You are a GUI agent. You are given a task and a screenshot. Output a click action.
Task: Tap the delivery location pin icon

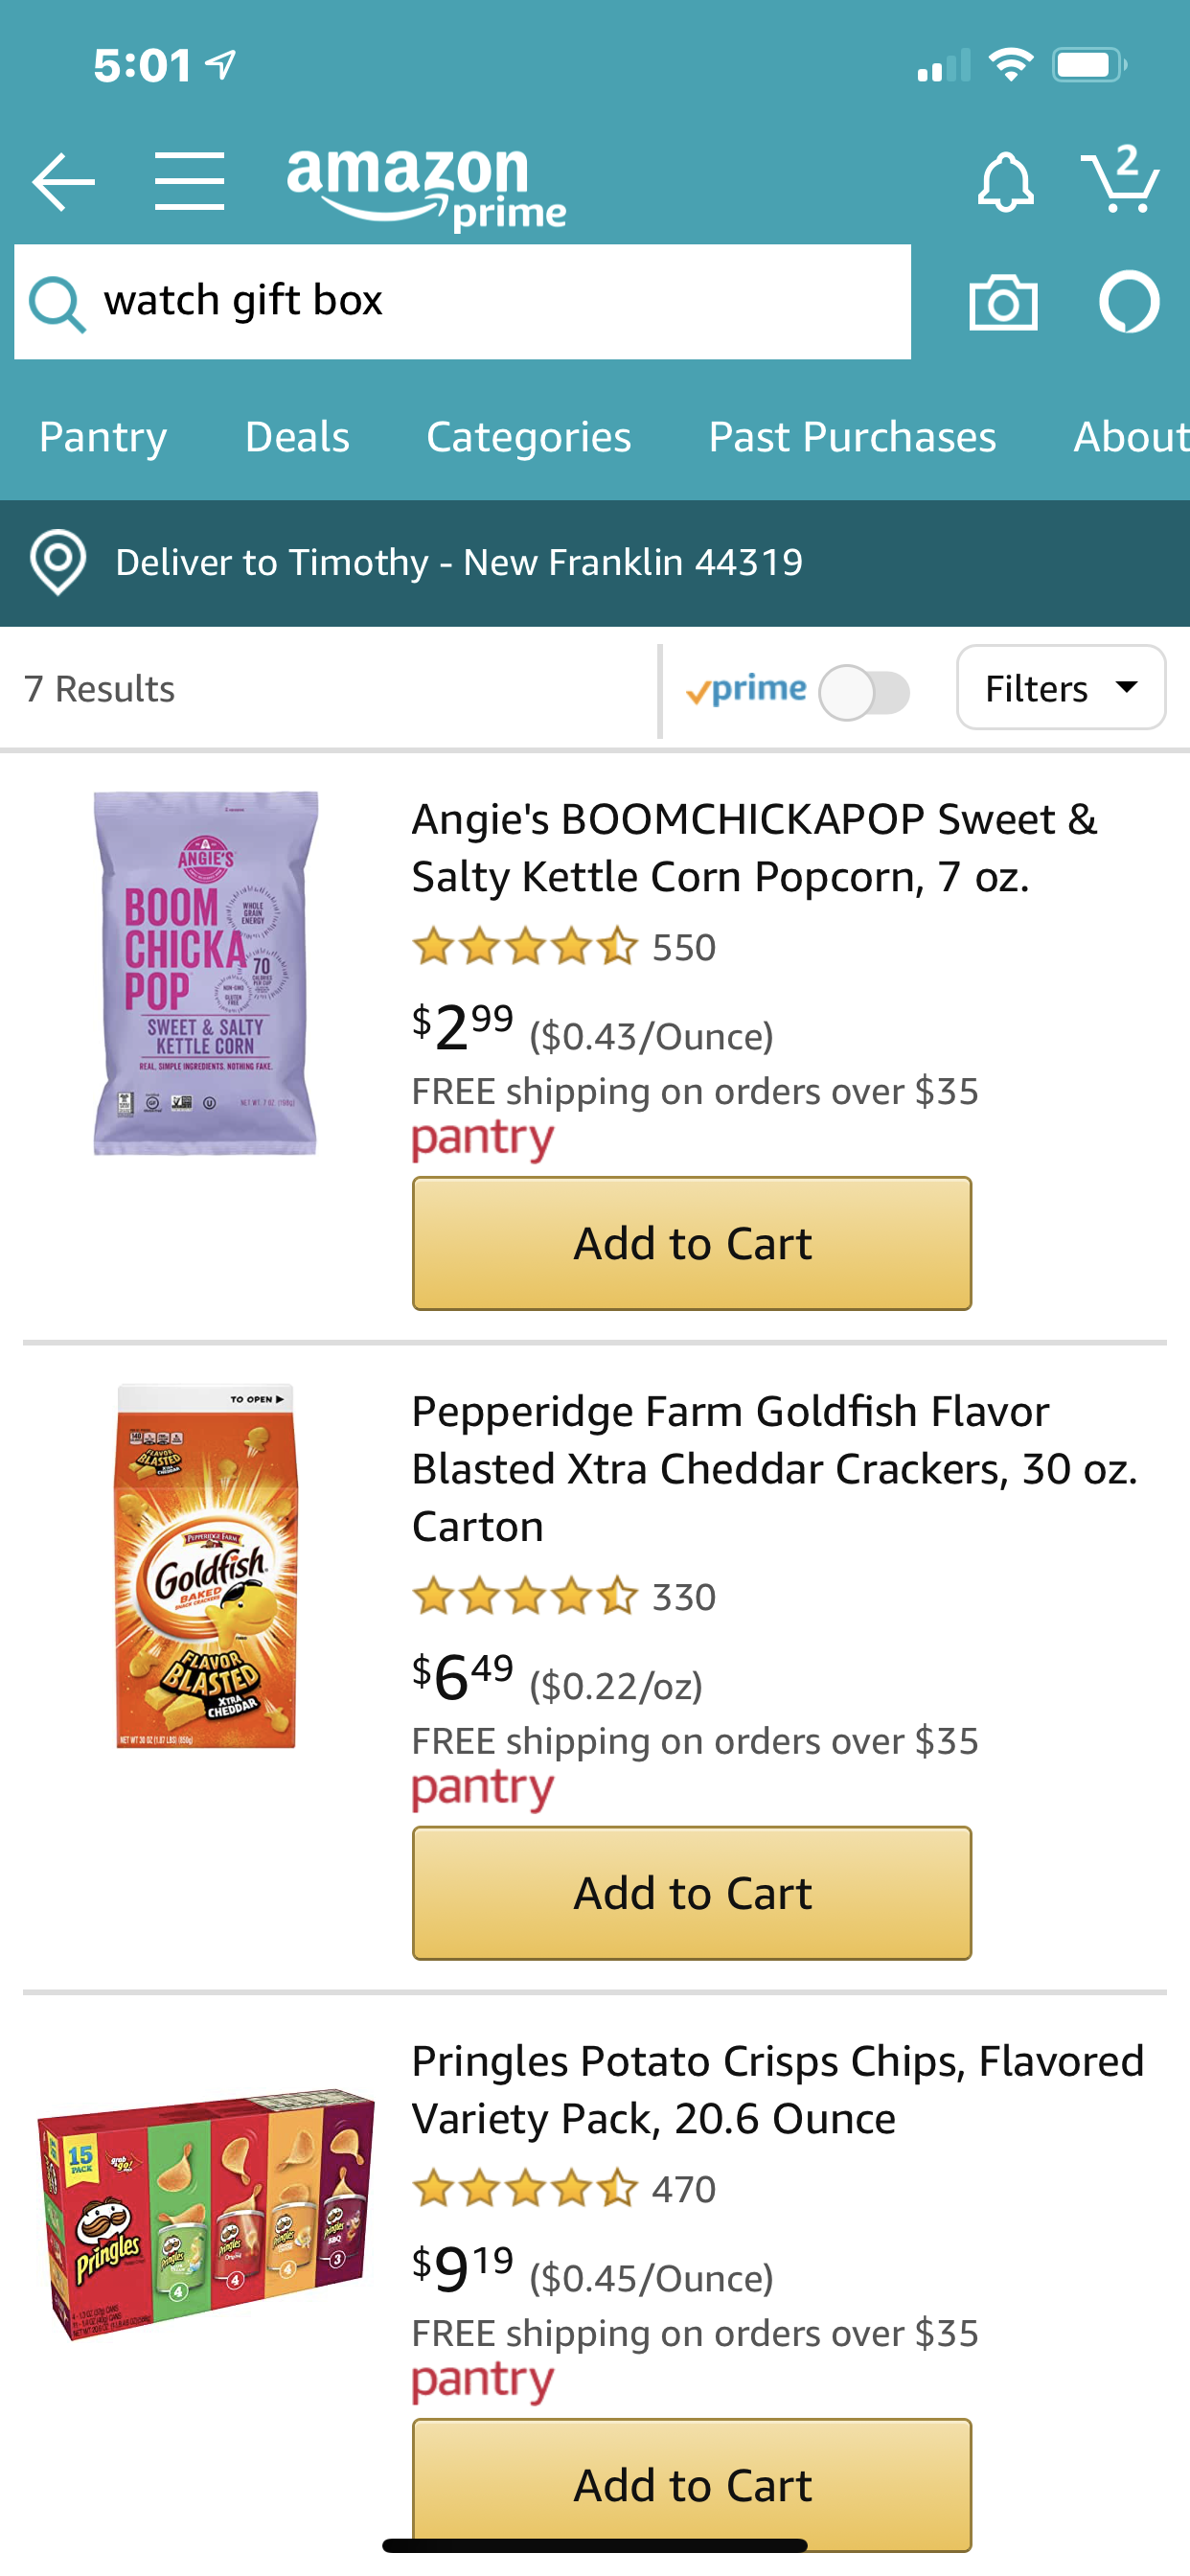[58, 562]
